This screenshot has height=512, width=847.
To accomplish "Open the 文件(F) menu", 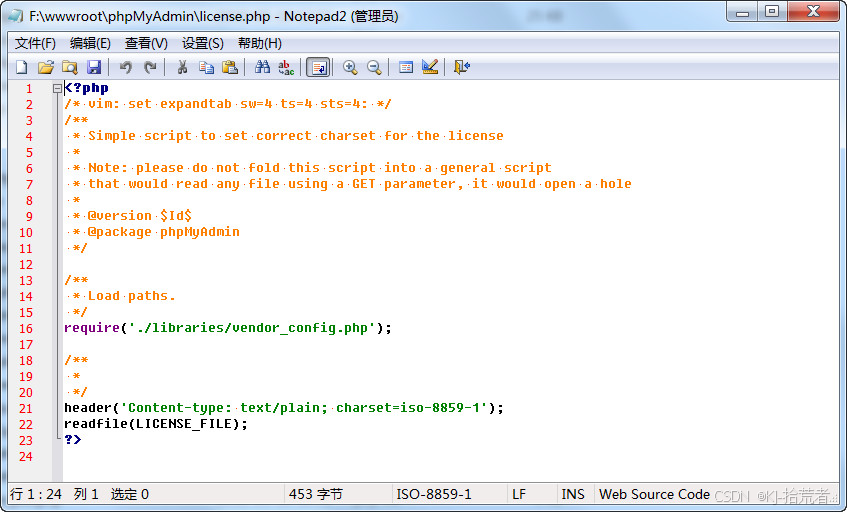I will [35, 43].
